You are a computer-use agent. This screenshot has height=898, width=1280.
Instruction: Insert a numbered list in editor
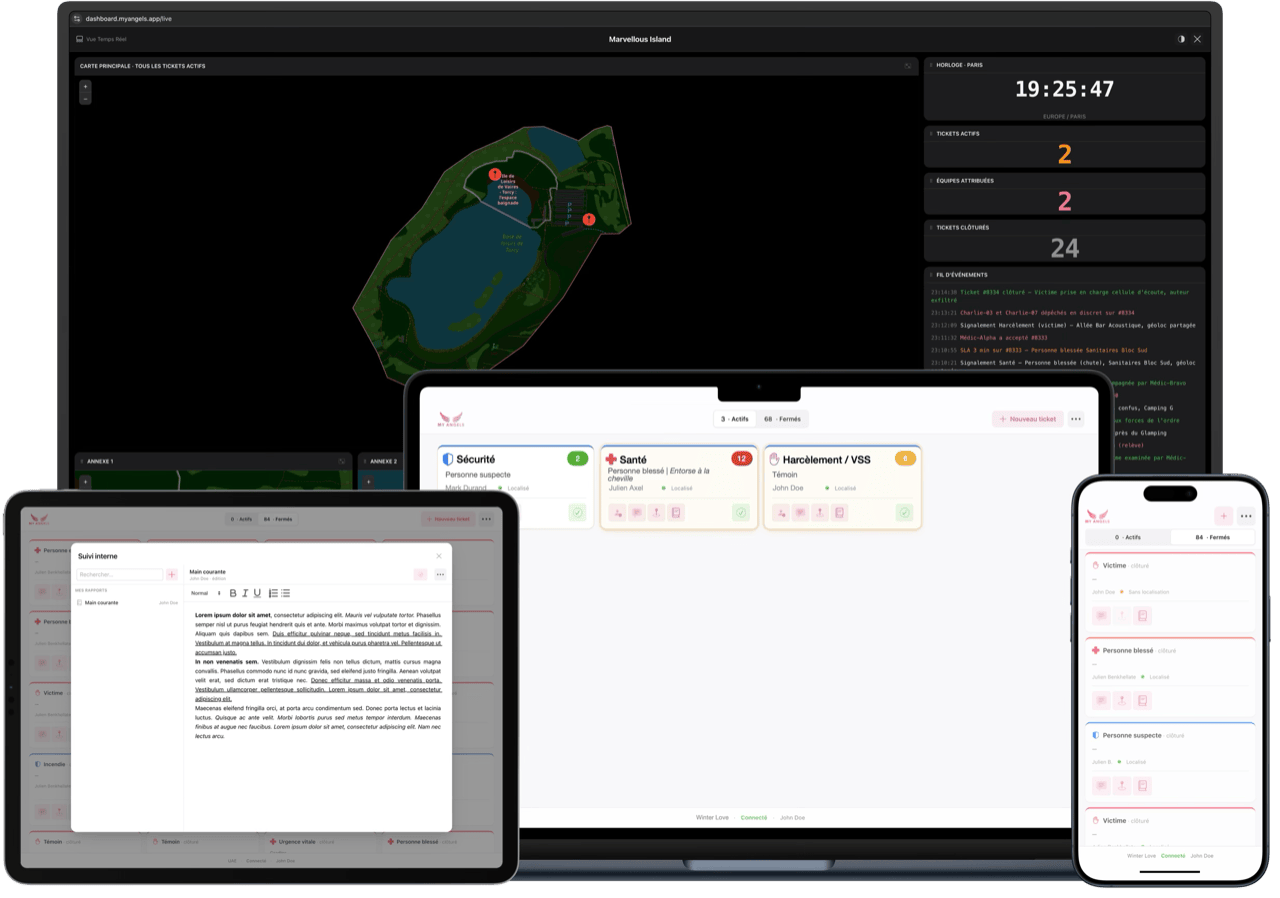[x=273, y=593]
